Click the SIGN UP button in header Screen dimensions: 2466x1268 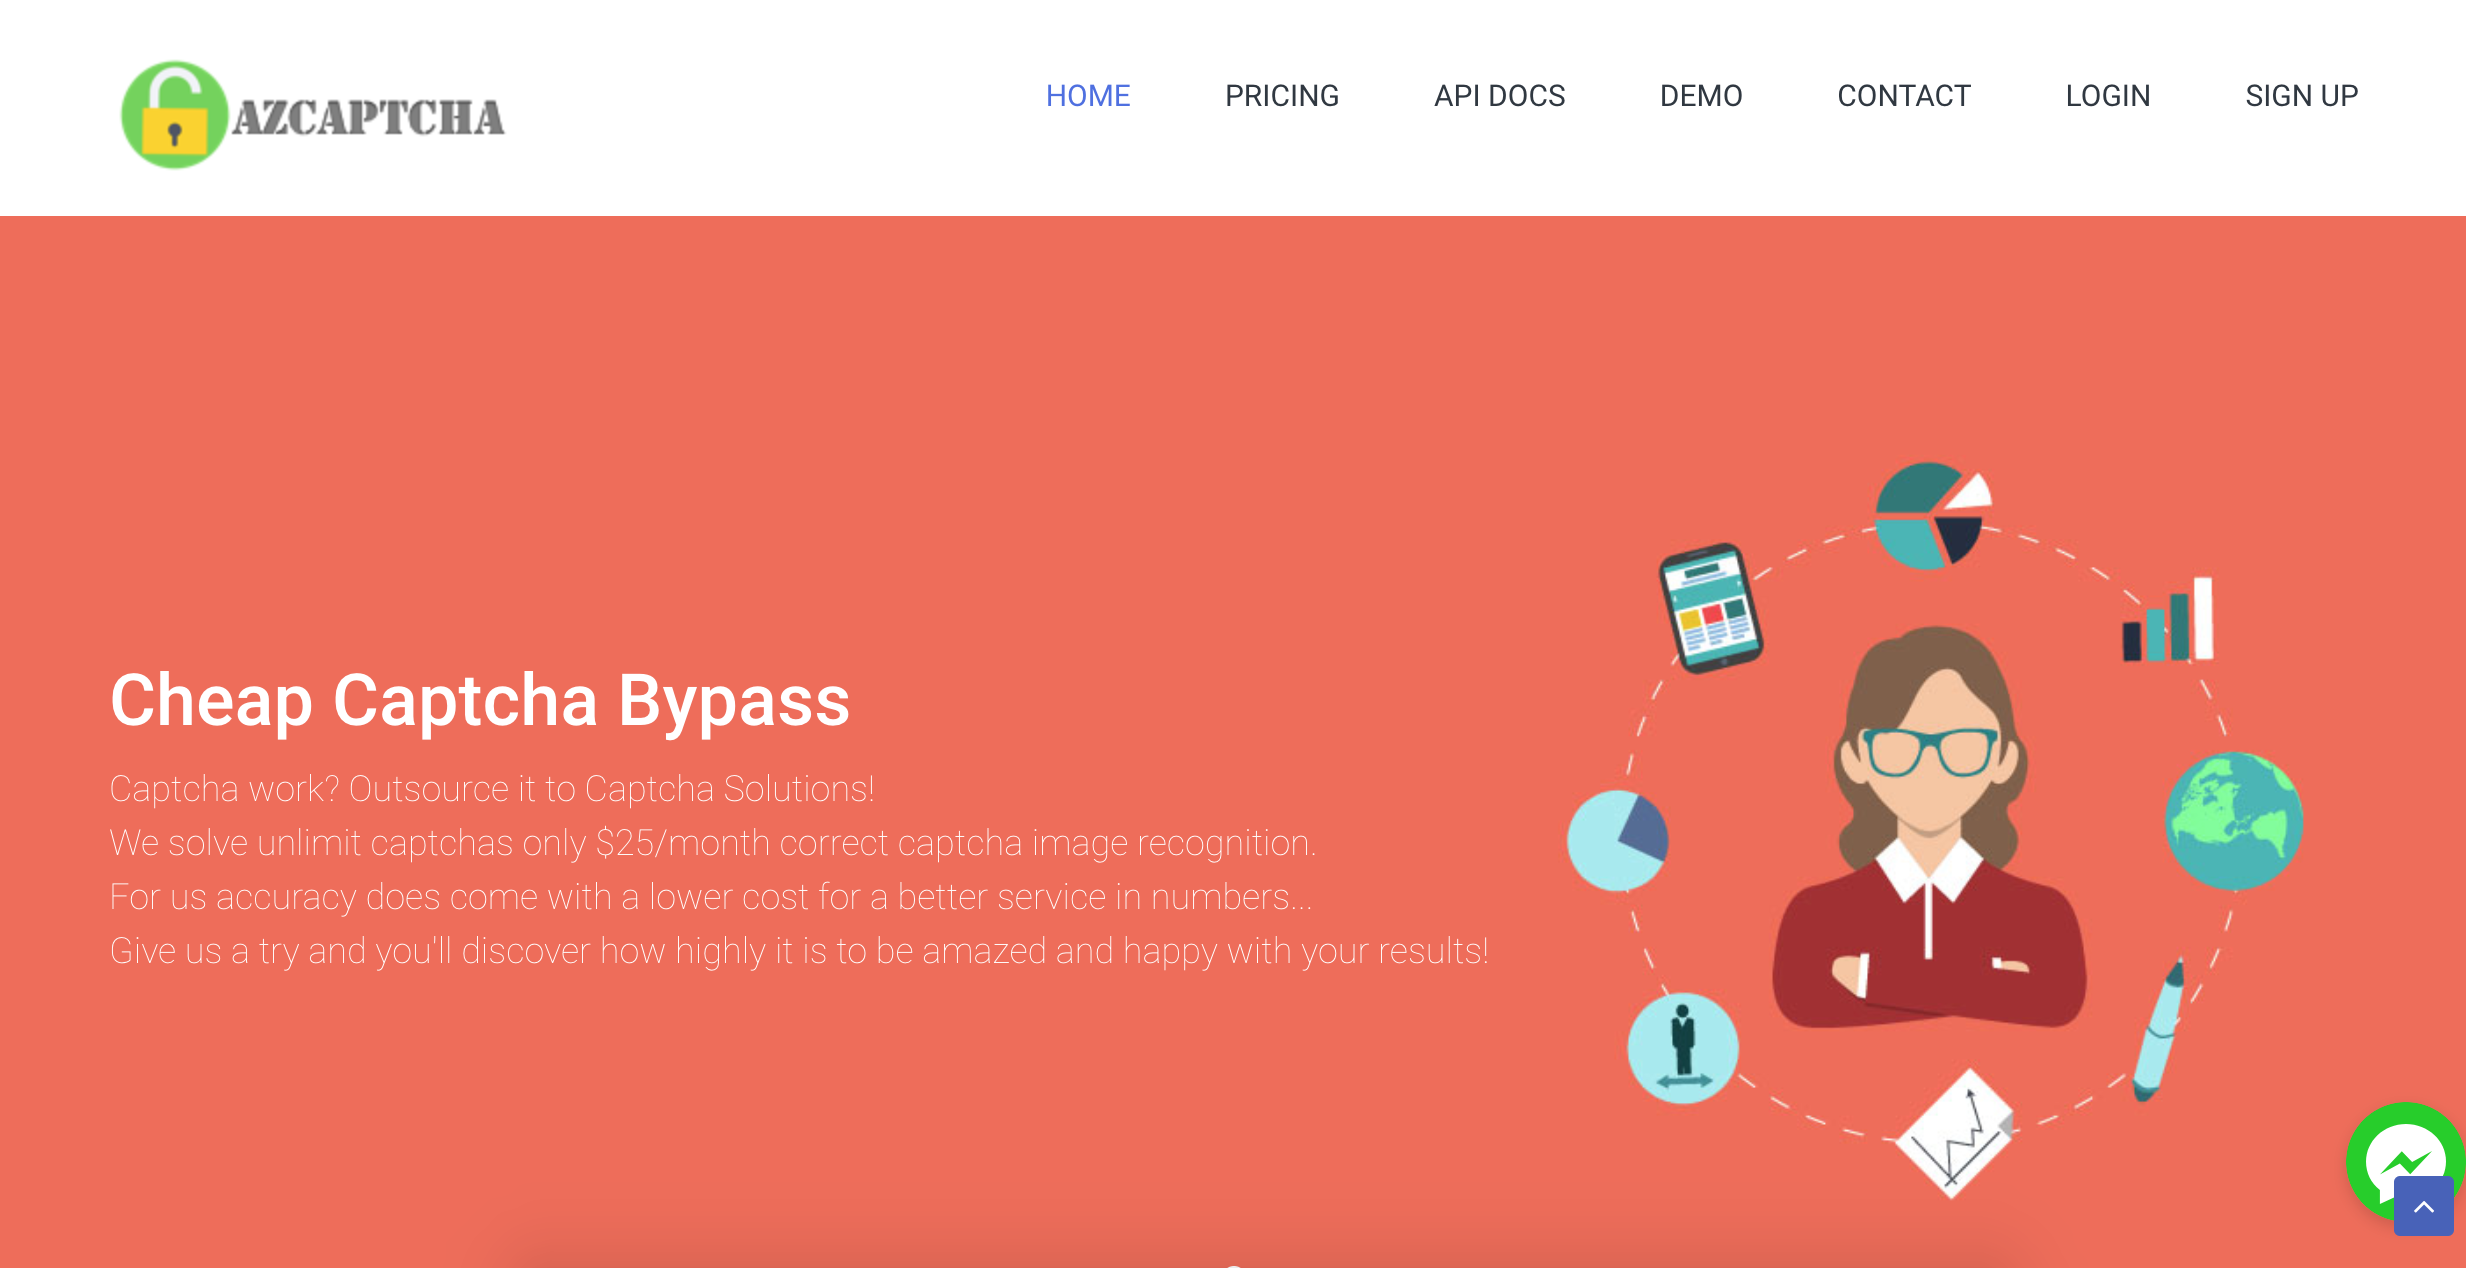(x=2299, y=95)
